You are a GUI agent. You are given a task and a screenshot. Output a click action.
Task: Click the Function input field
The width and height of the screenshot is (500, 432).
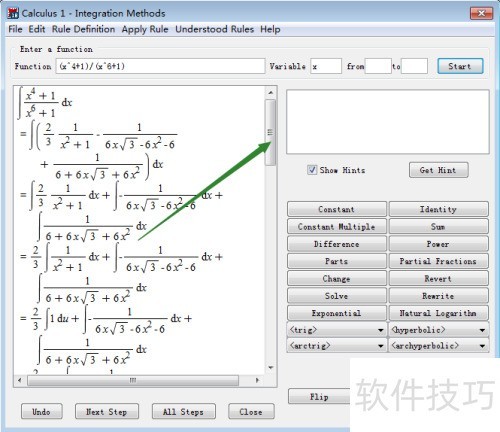(x=160, y=66)
